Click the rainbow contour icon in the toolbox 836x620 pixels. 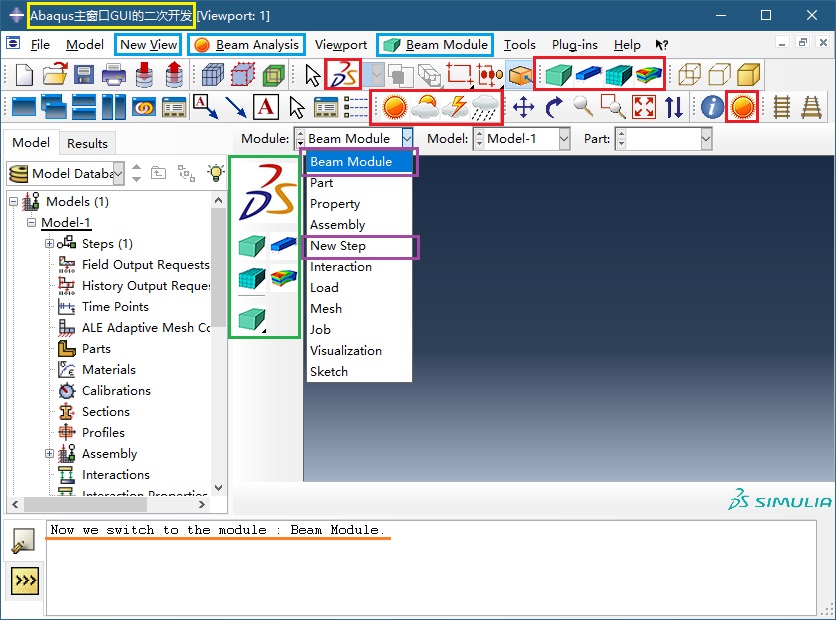pyautogui.click(x=283, y=277)
